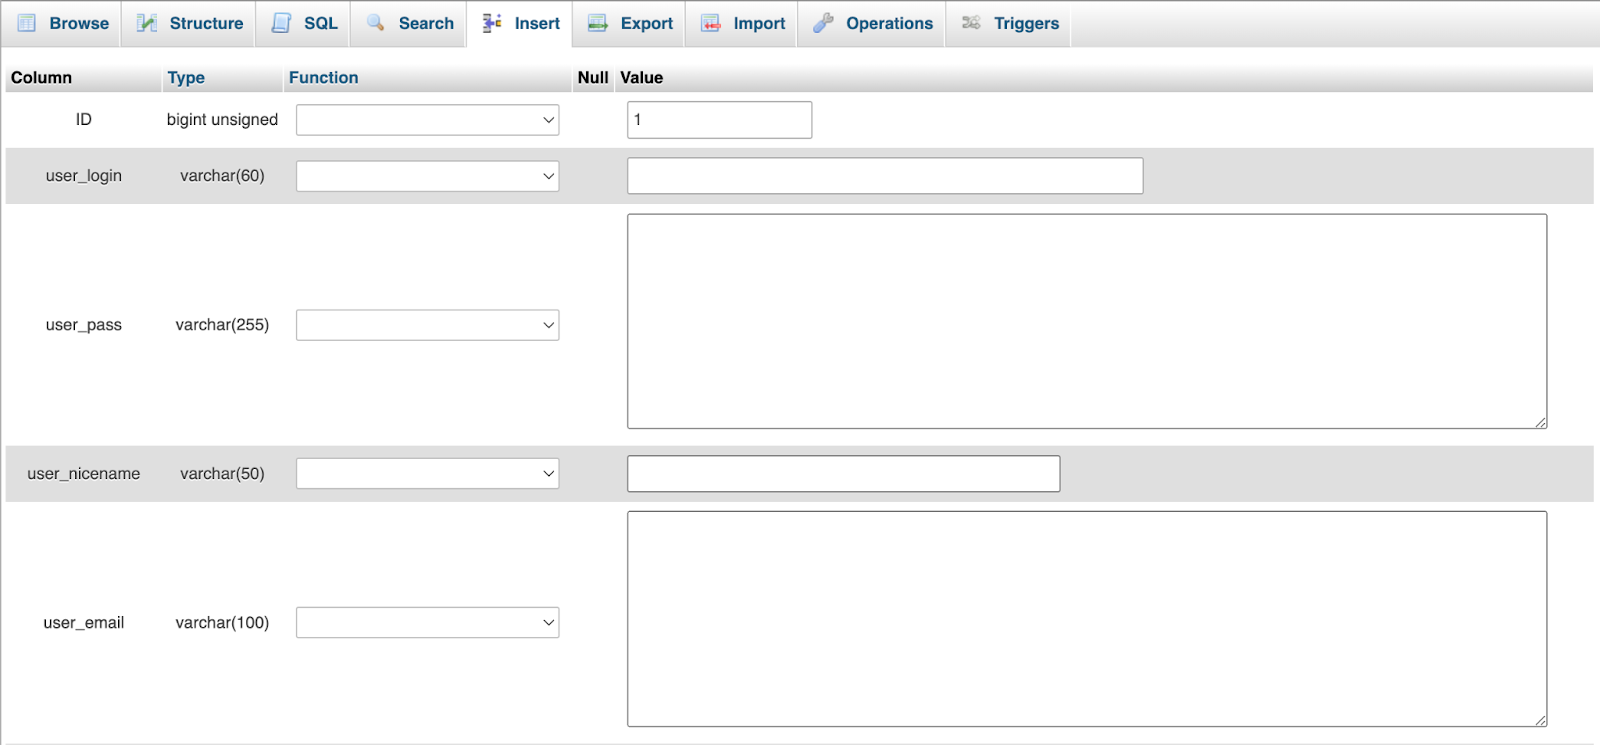View the Triggers tab
The height and width of the screenshot is (745, 1600).
tap(1009, 23)
